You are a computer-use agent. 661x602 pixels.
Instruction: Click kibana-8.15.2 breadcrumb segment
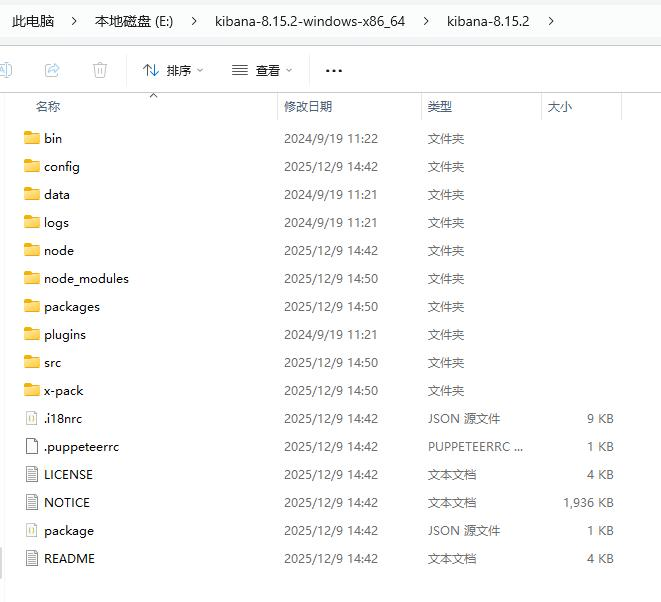pos(488,21)
